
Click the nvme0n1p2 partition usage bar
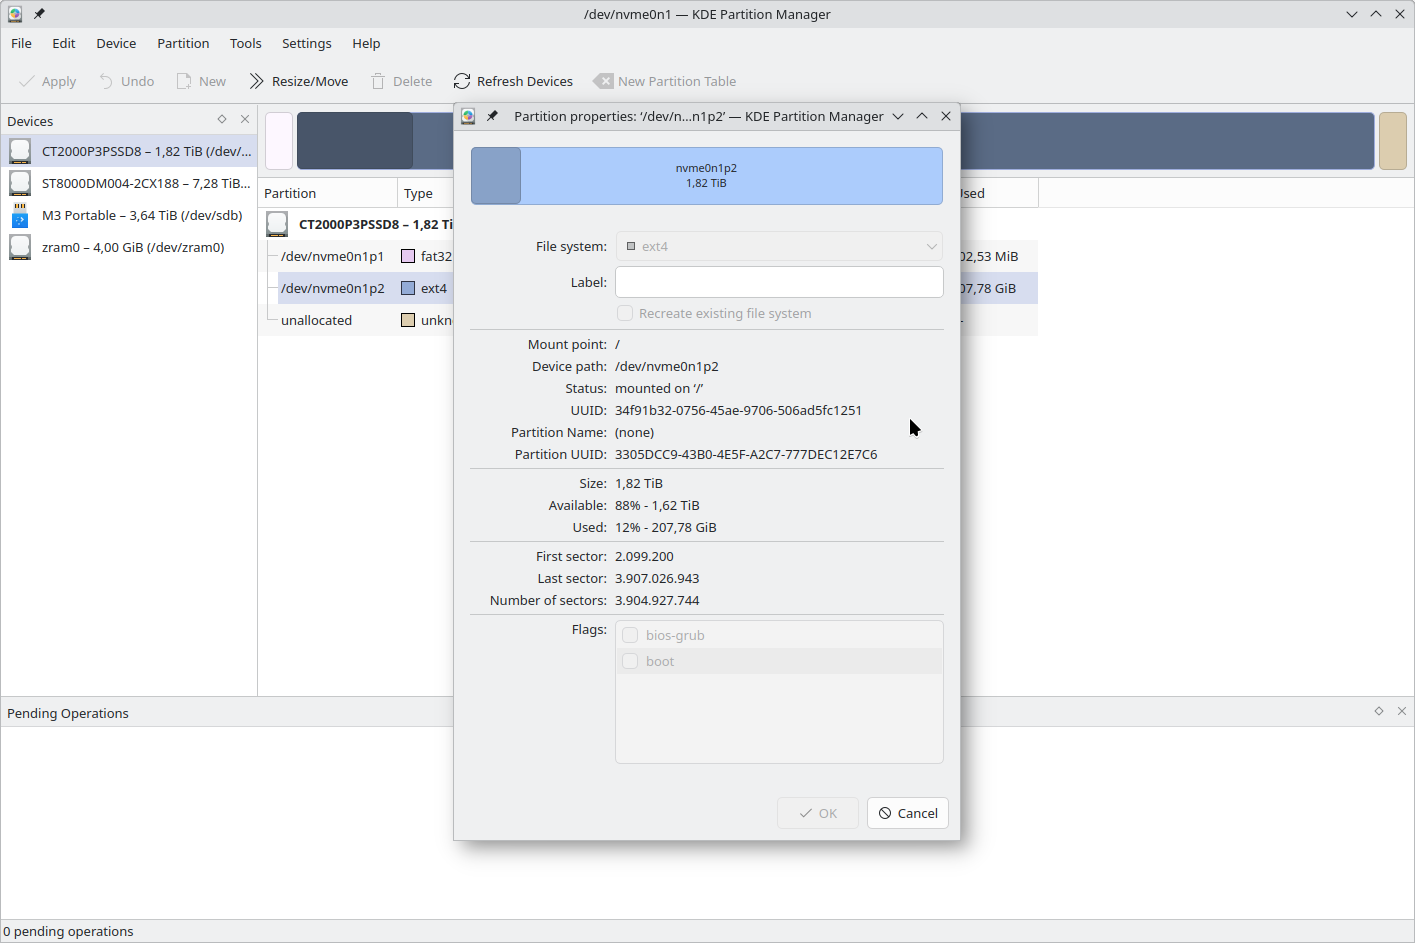(x=706, y=176)
